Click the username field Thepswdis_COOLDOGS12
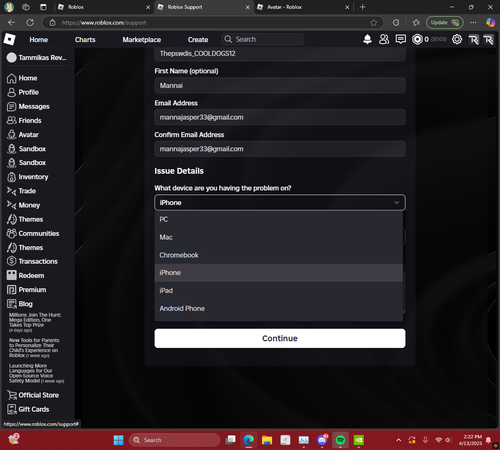Screen dimensions: 500x450 coord(280,54)
